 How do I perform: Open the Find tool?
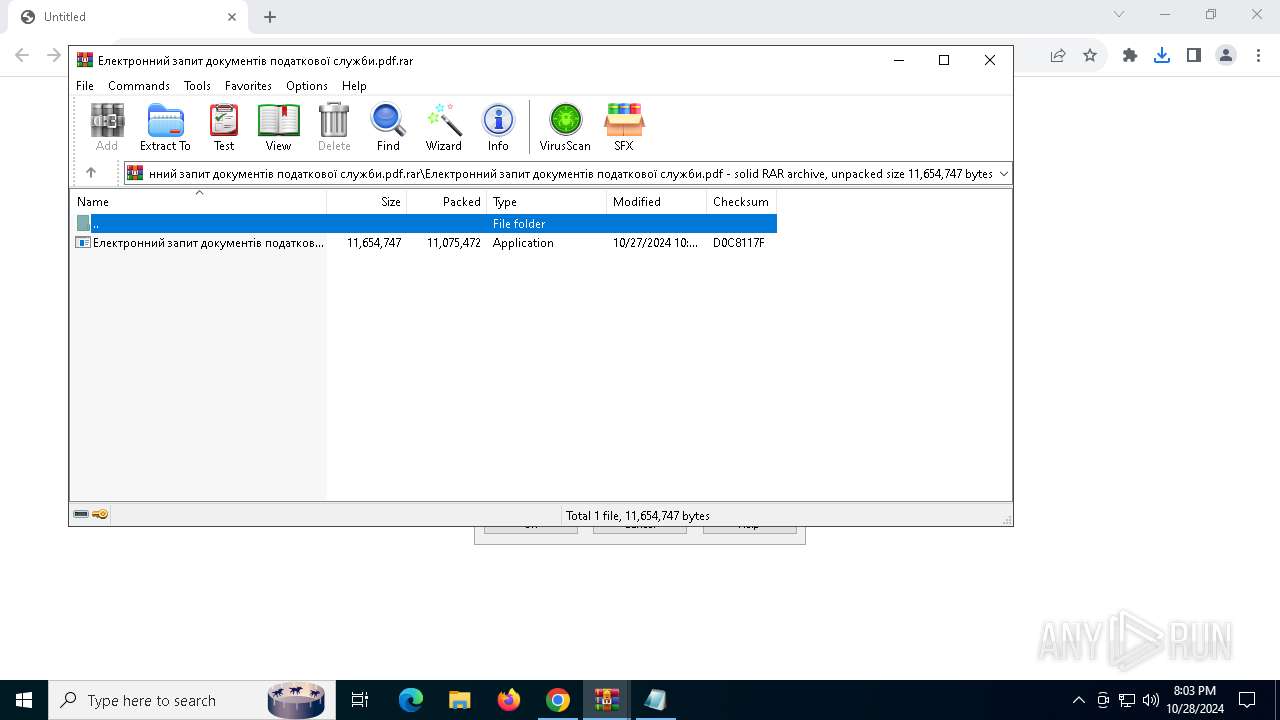point(388,127)
